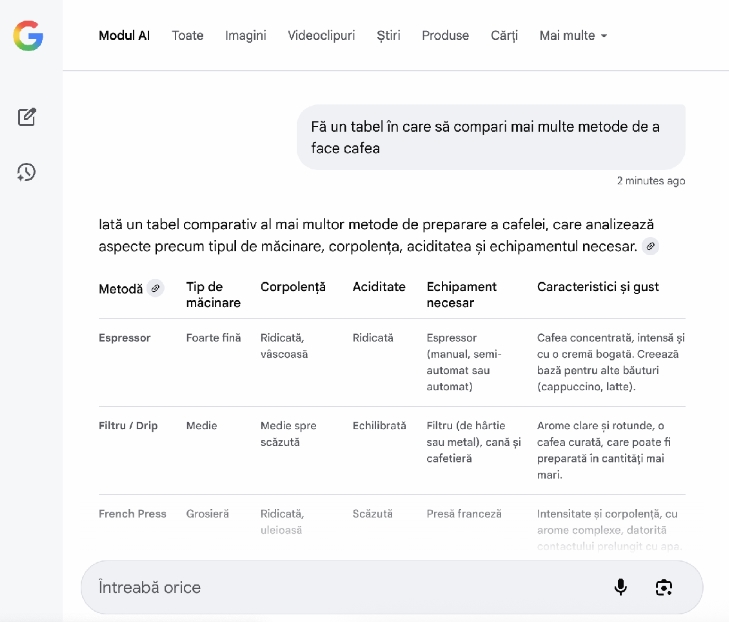Click the Google logo
Viewport: 729px width, 622px height.
[28, 36]
